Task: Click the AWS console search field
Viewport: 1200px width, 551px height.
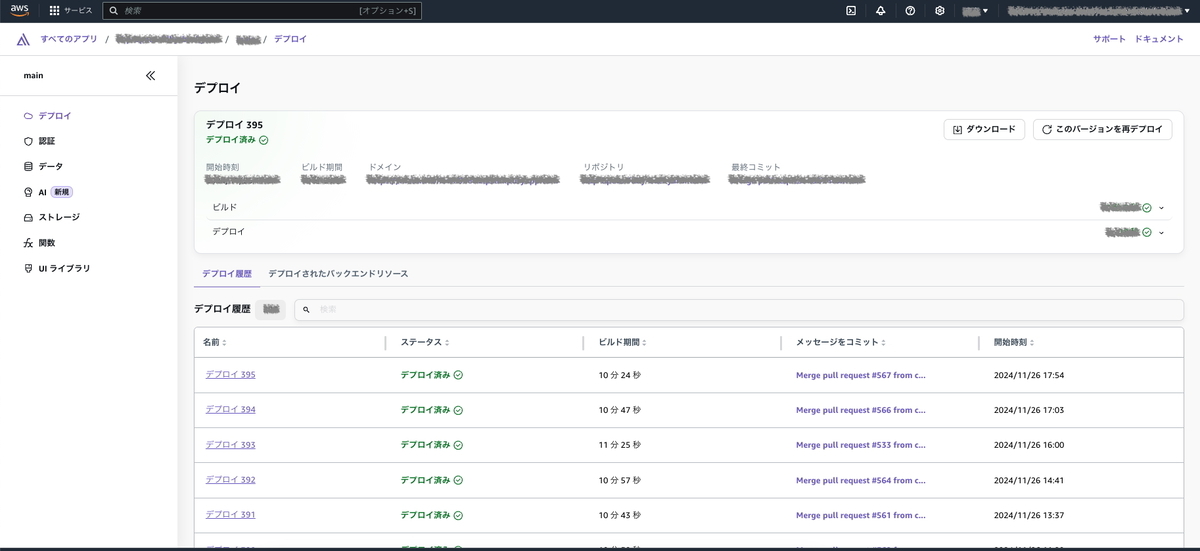Action: click(x=262, y=10)
